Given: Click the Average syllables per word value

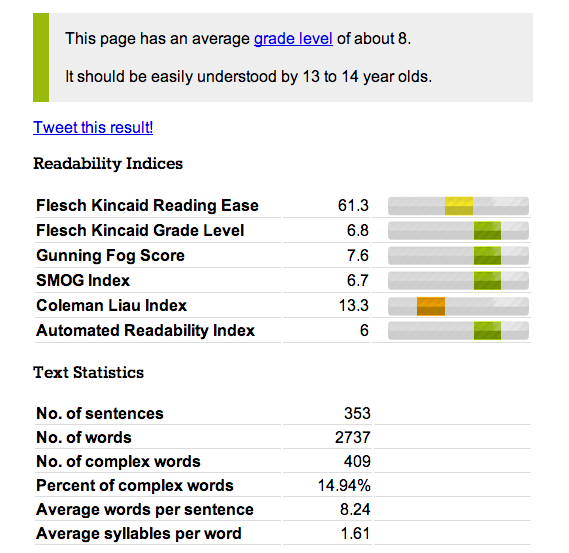Looking at the screenshot, I should pyautogui.click(x=356, y=534).
